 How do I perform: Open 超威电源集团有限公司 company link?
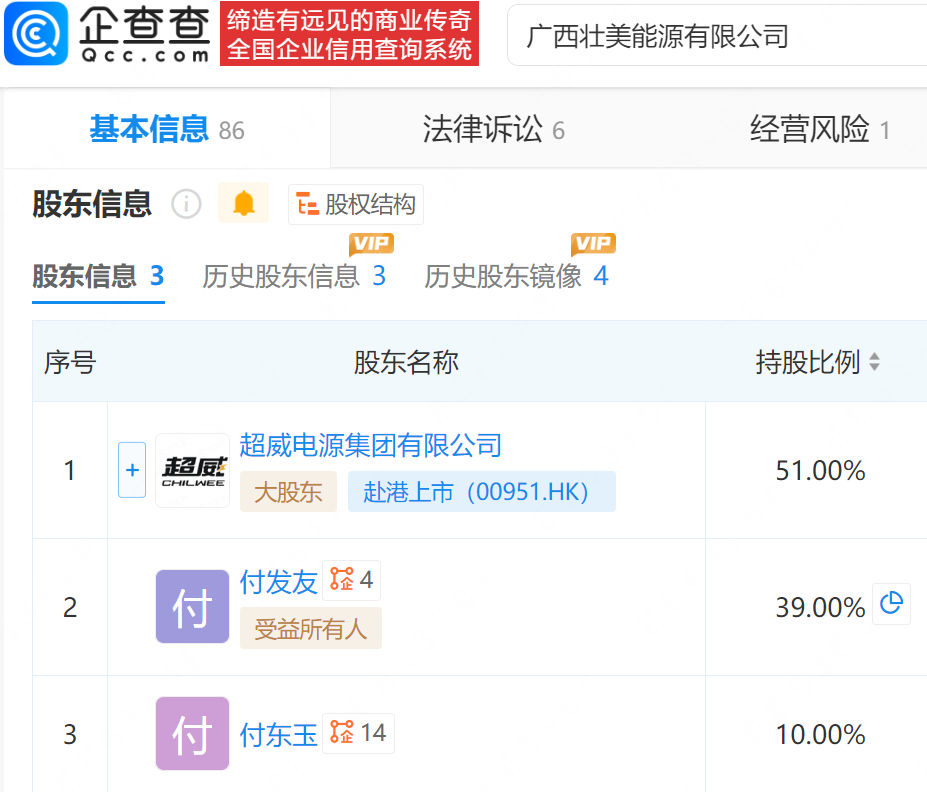point(370,445)
